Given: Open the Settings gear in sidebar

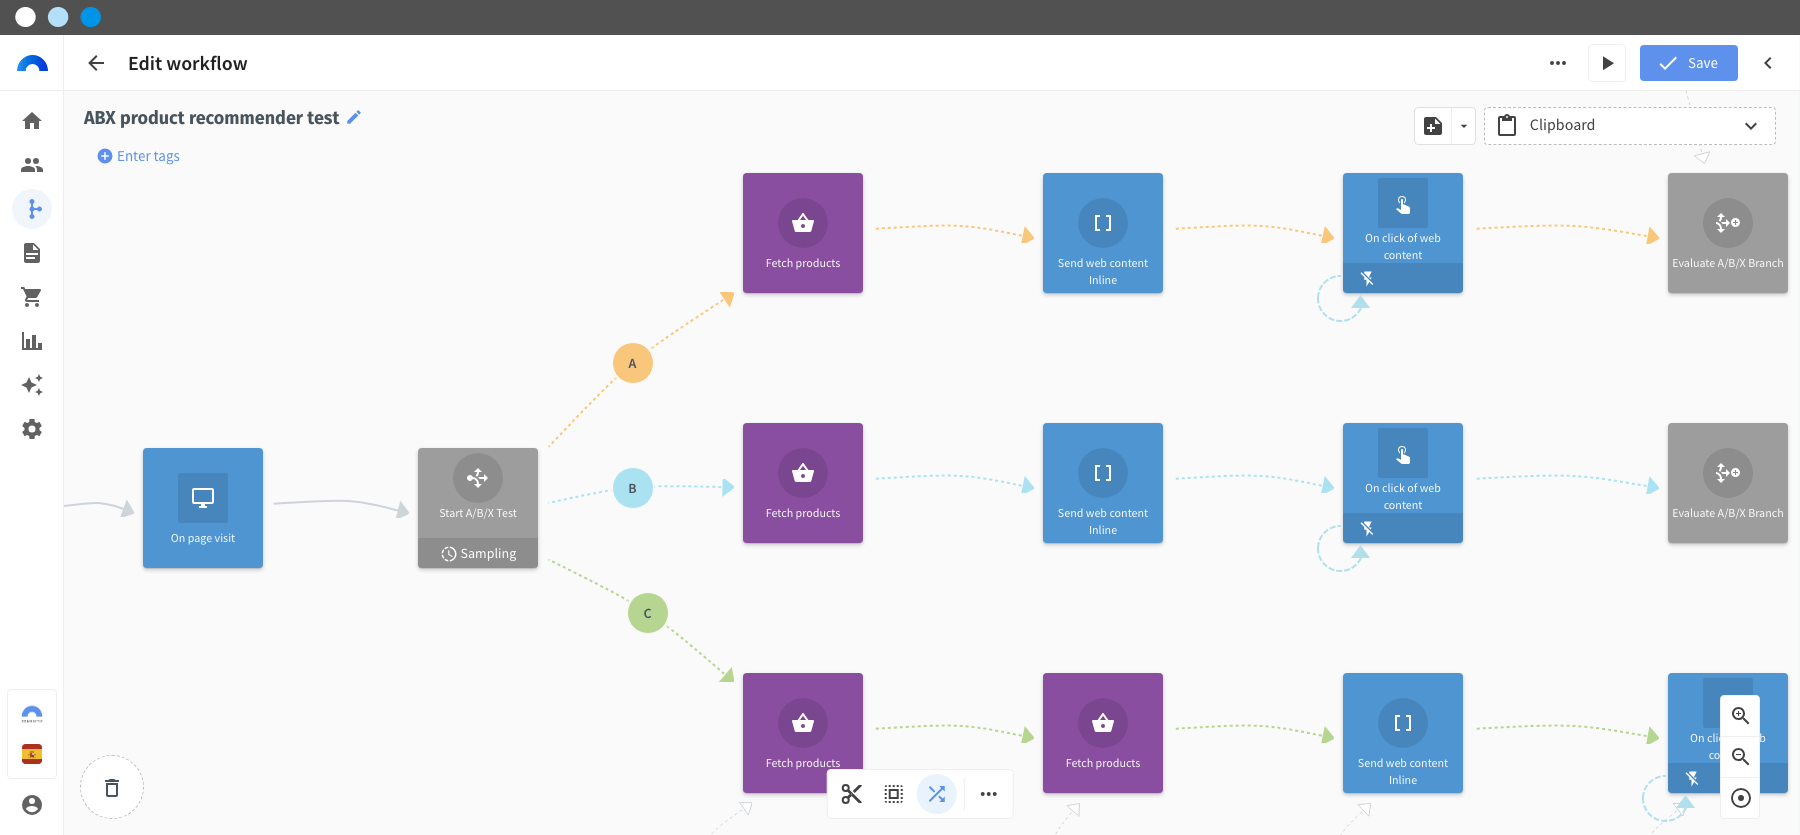Looking at the screenshot, I should 32,429.
